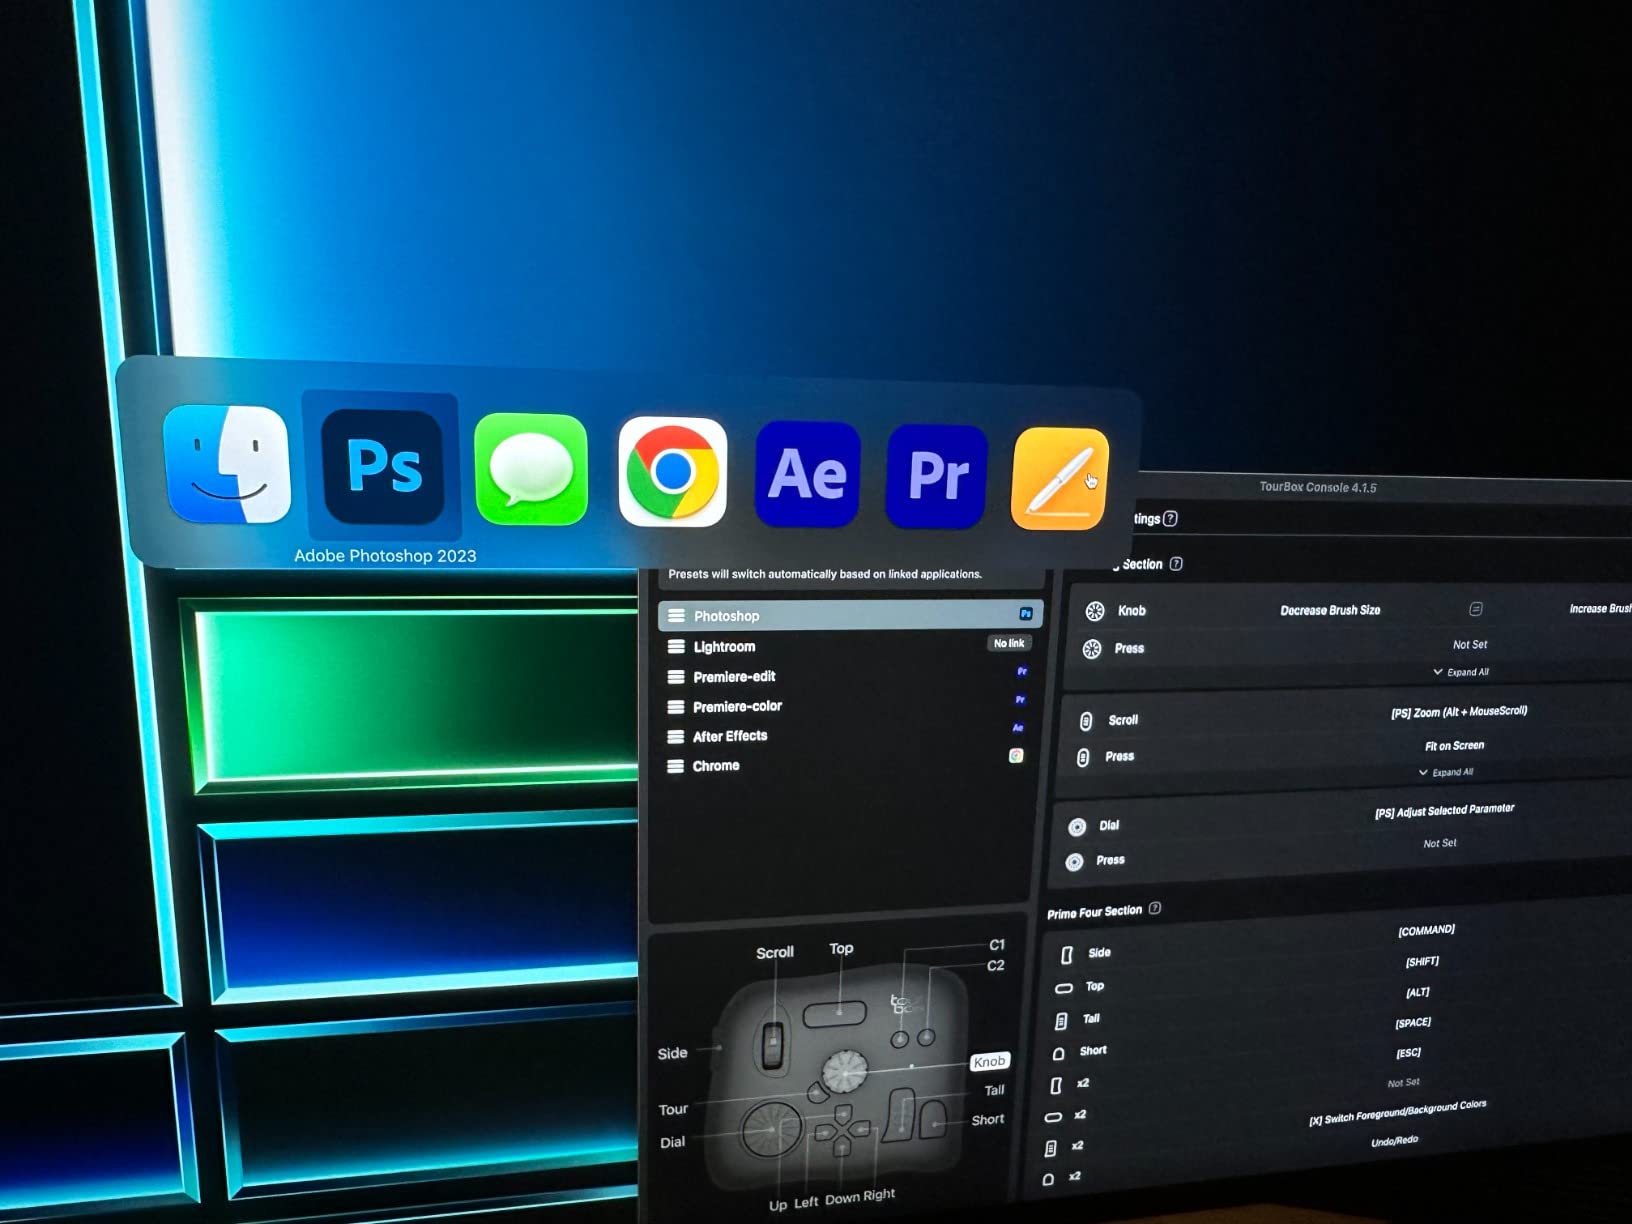The width and height of the screenshot is (1632, 1224).
Task: Select the After Effects preset
Action: [730, 736]
